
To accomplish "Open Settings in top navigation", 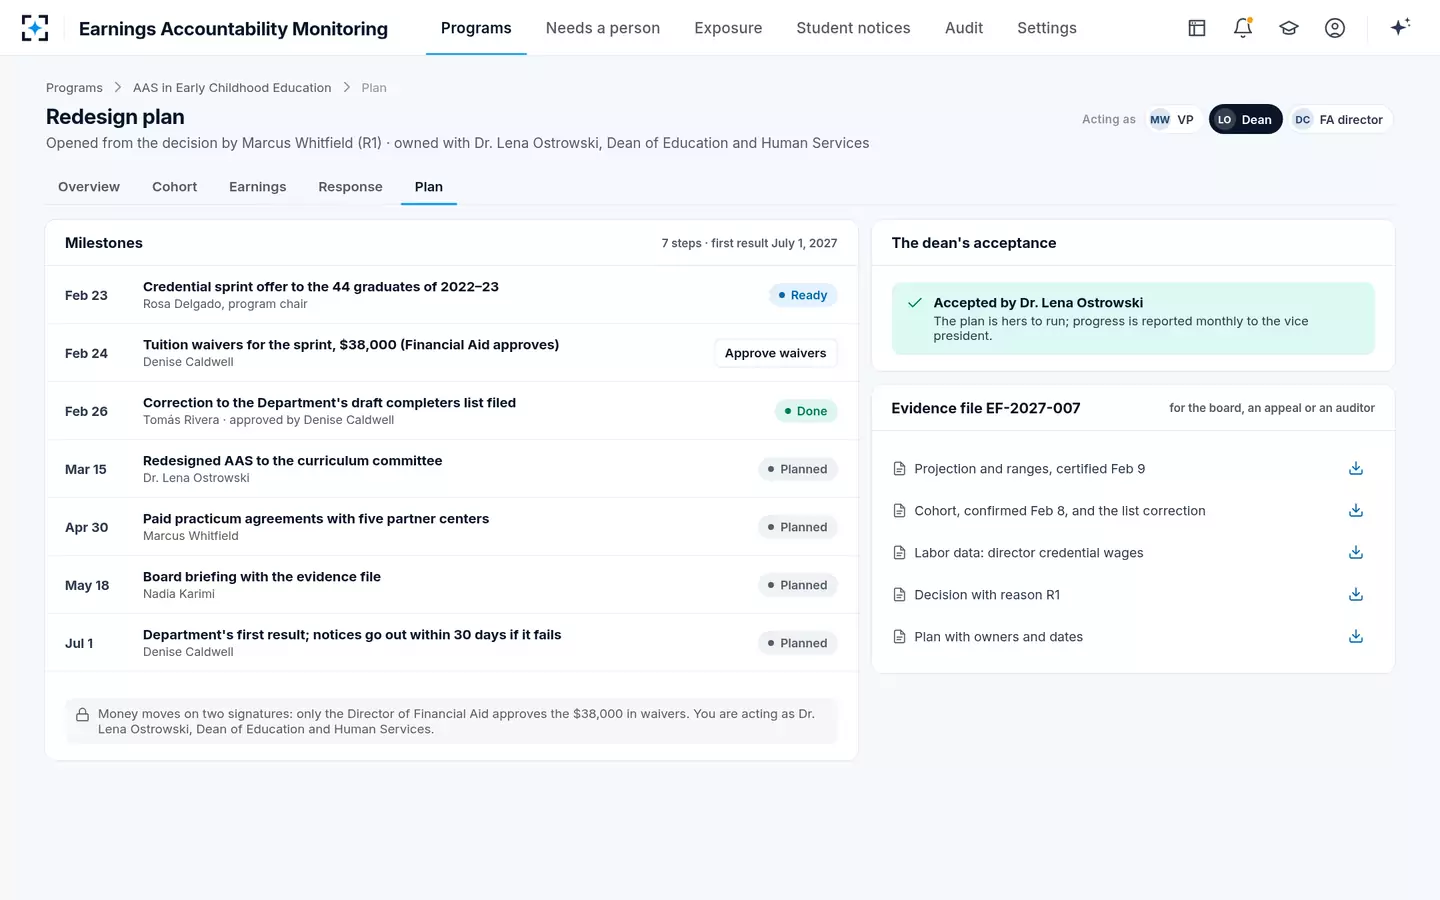I will pos(1047,28).
